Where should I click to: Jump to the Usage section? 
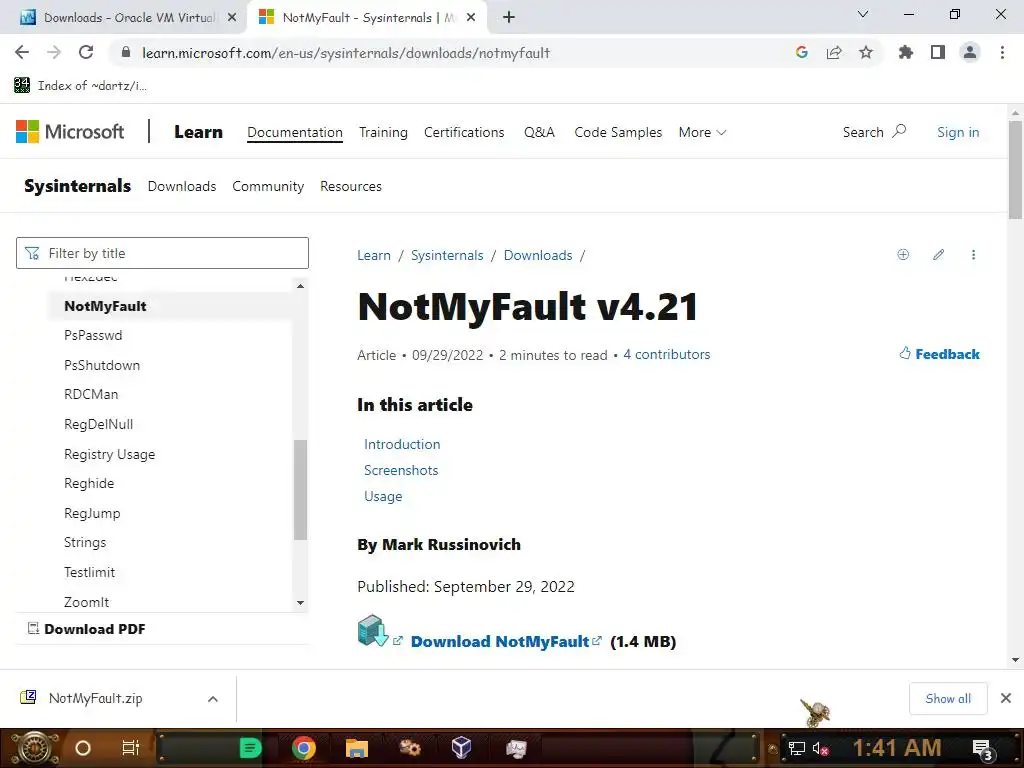click(383, 496)
